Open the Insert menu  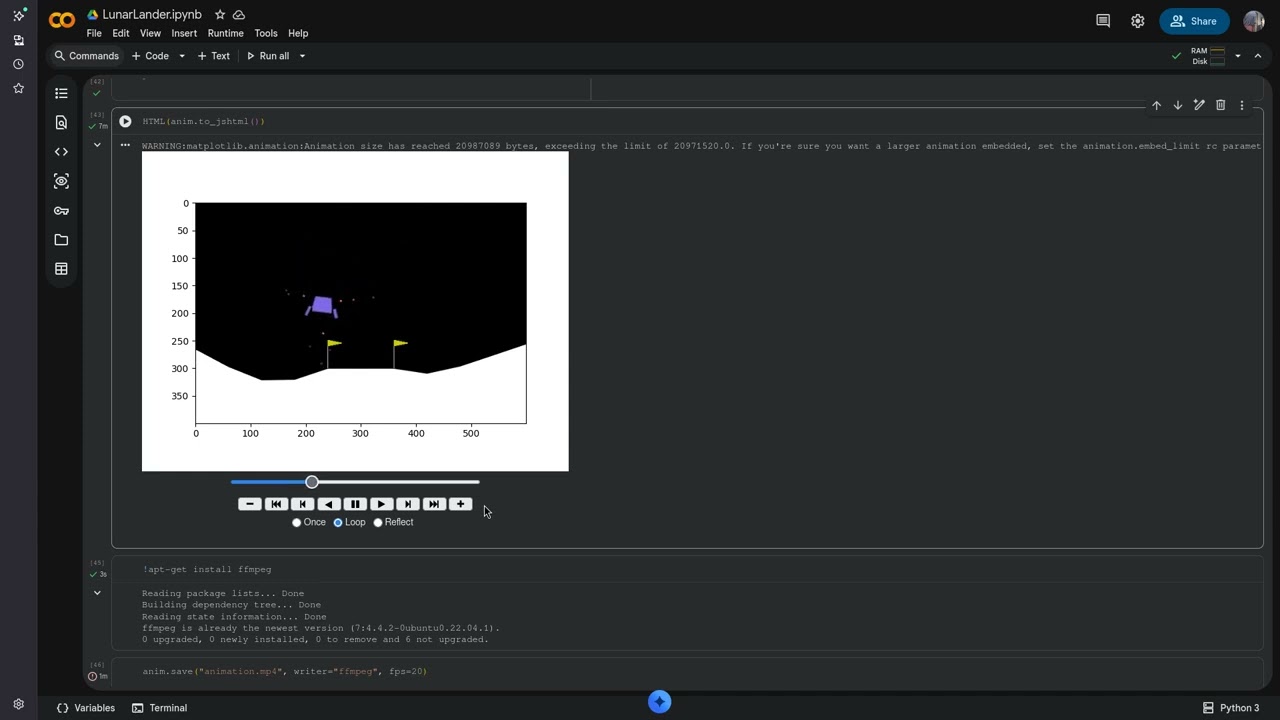click(184, 33)
